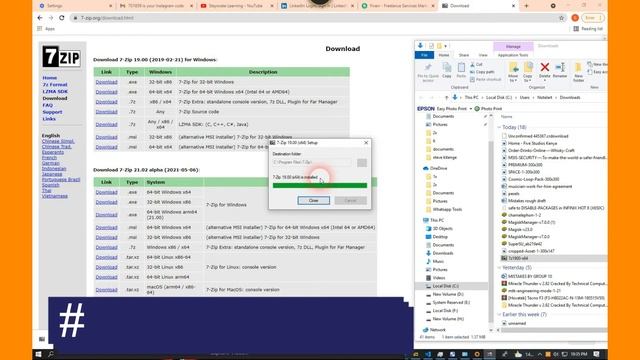Bookmark page with the star icon
Image resolution: width=640 pixels, height=360 pixels.
[561, 18]
